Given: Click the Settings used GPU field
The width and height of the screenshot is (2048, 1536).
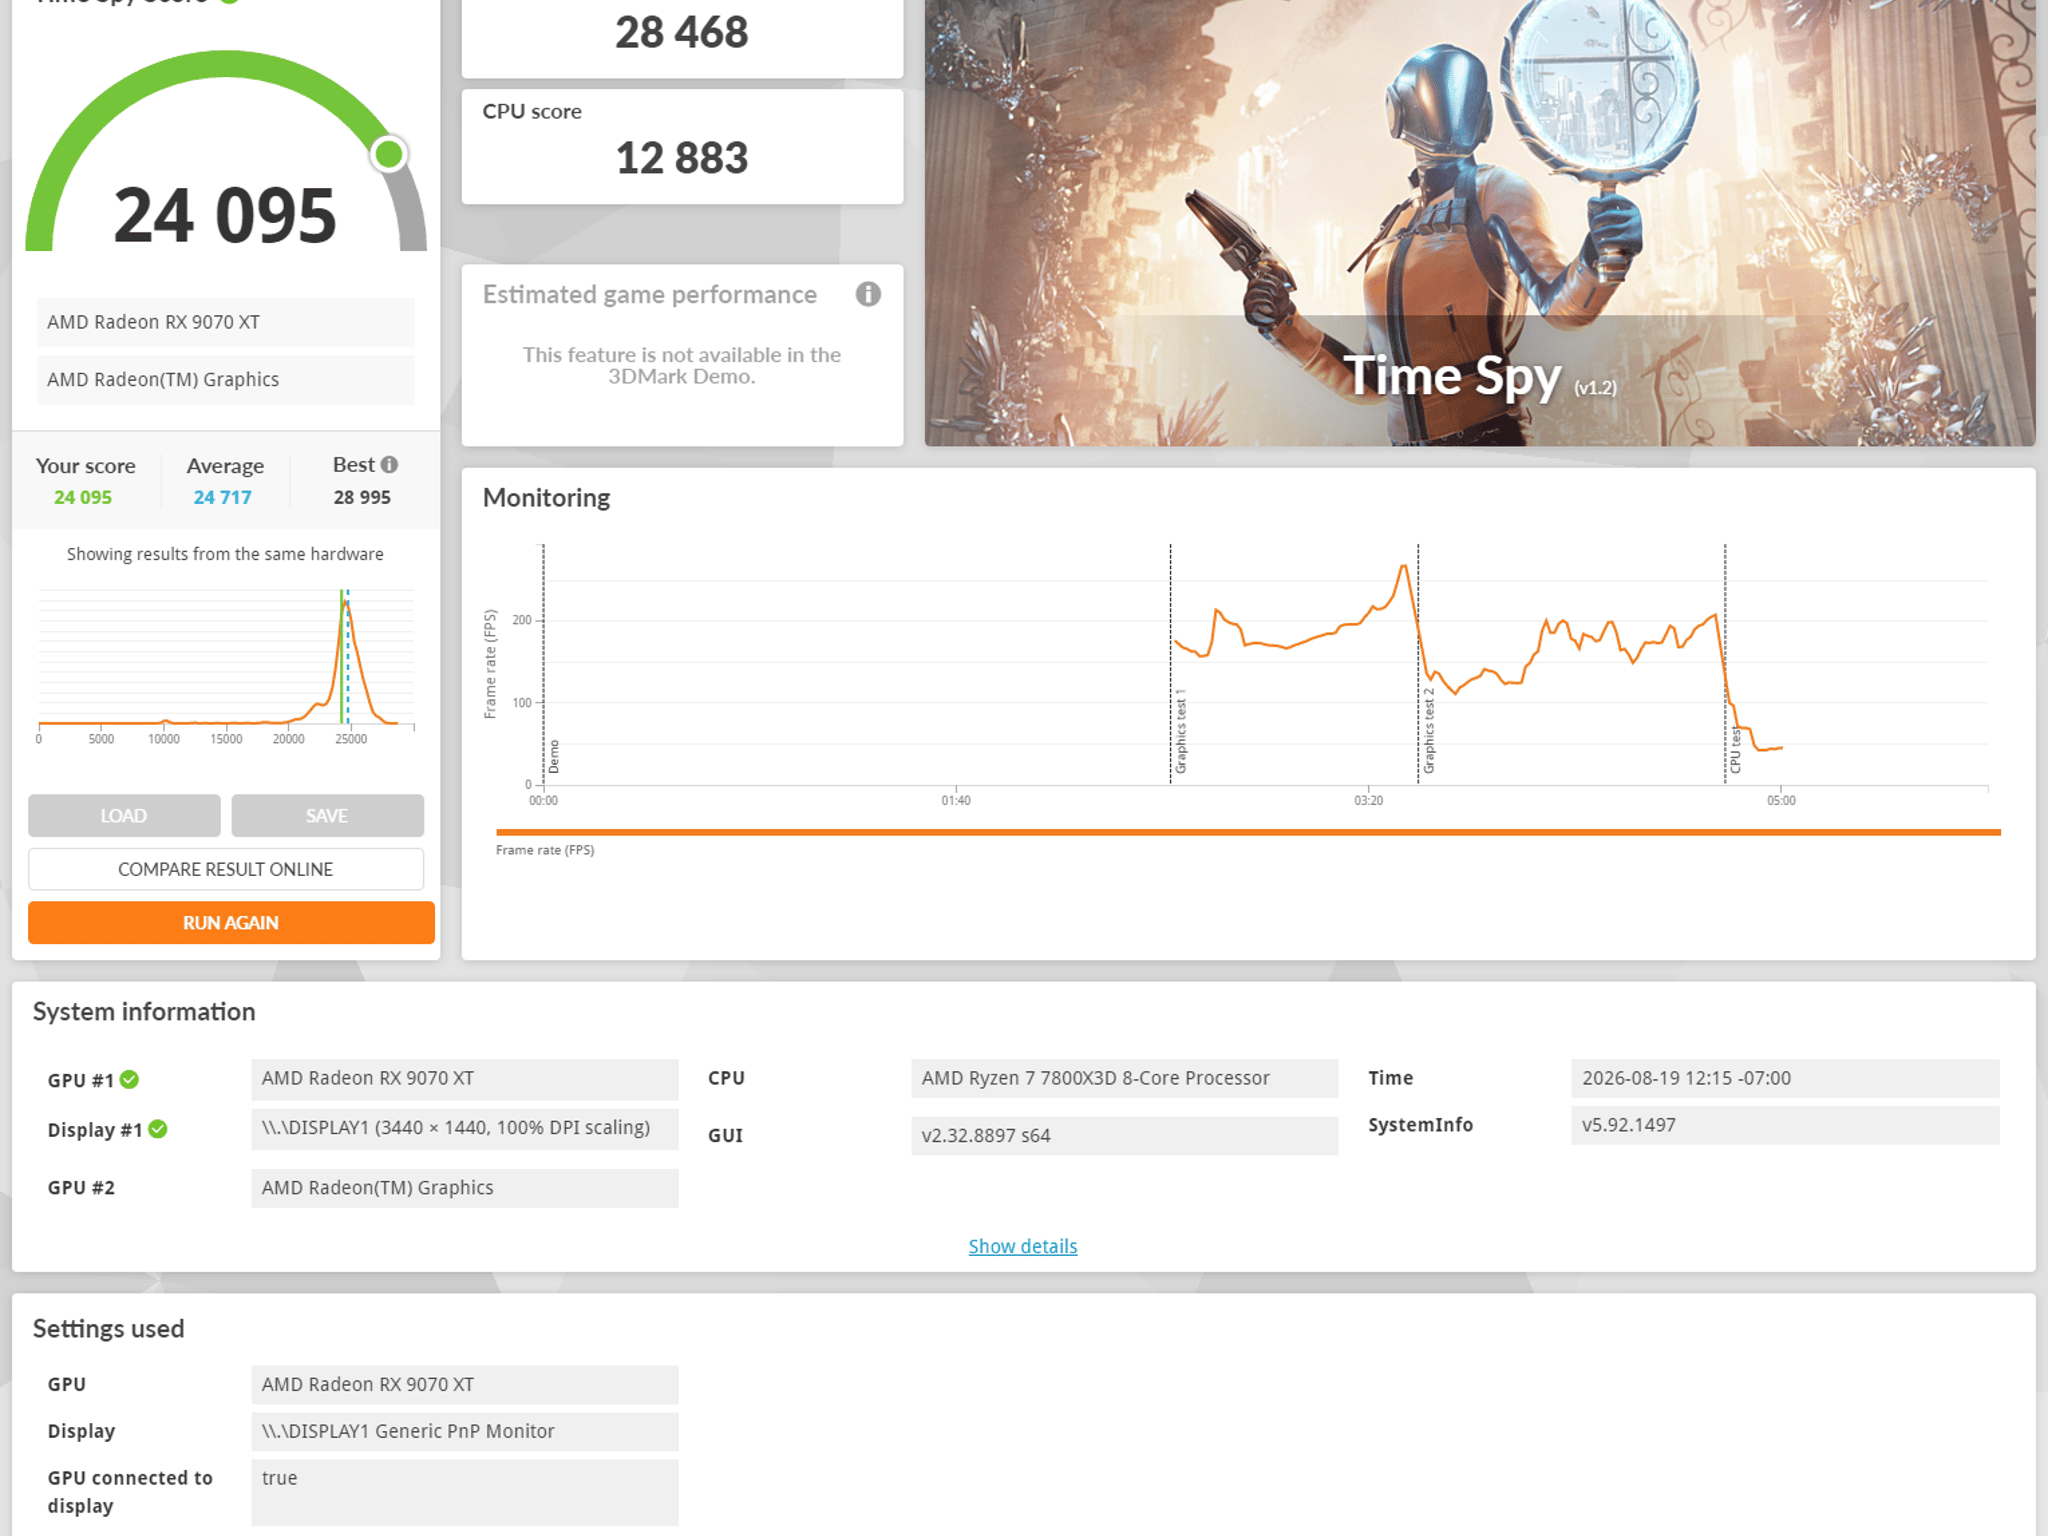Looking at the screenshot, I should 465,1385.
